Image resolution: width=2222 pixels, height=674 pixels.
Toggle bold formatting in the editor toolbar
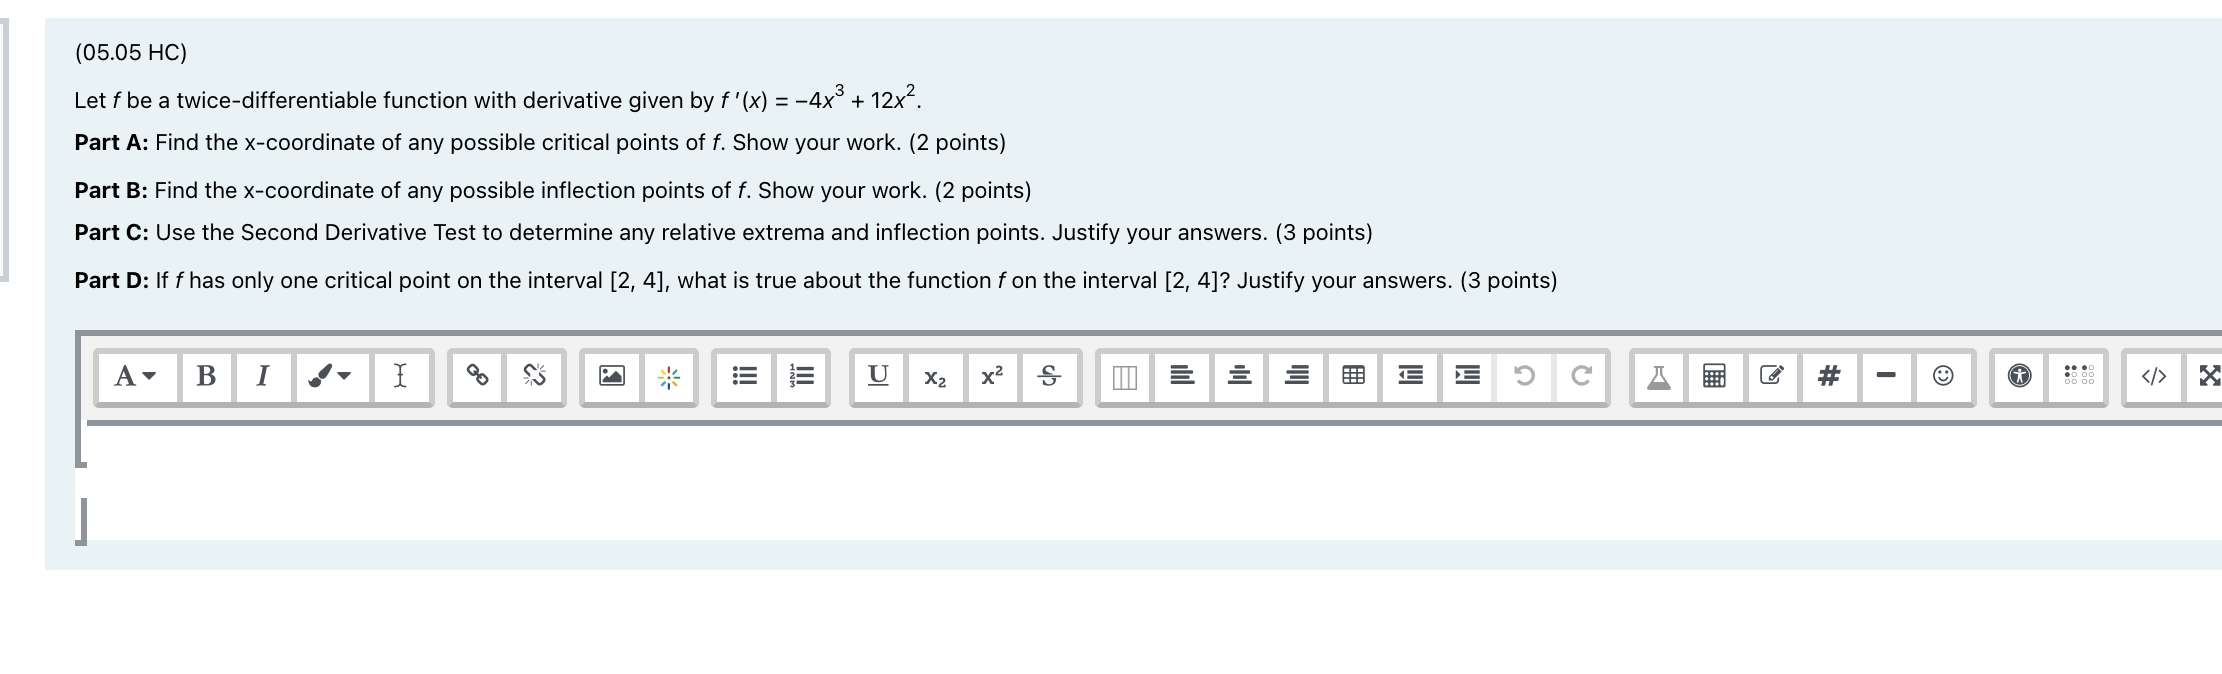coord(207,377)
